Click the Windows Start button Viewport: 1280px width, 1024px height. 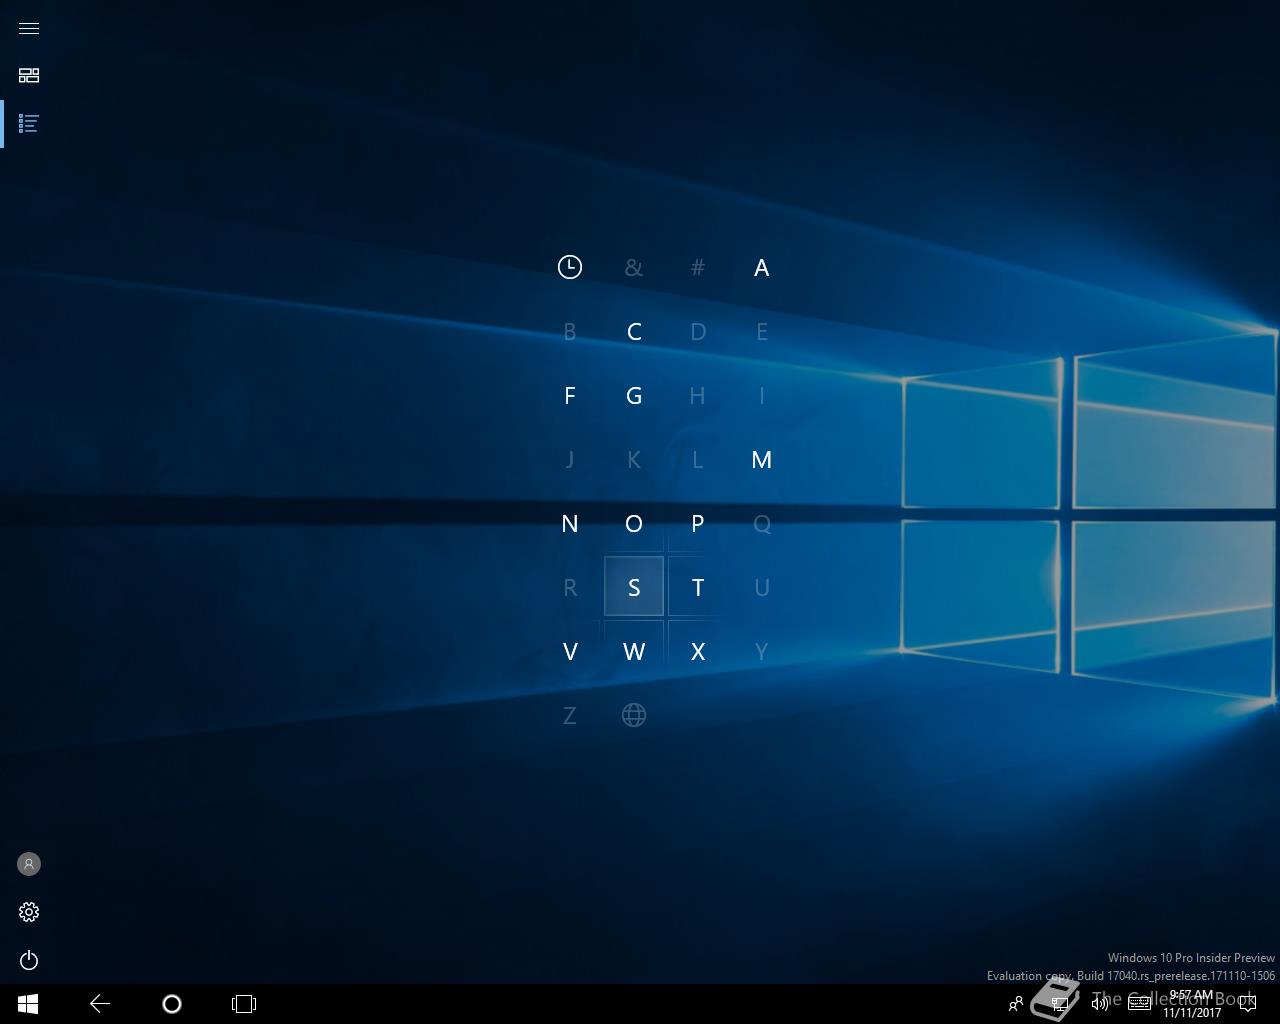pyautogui.click(x=28, y=1004)
